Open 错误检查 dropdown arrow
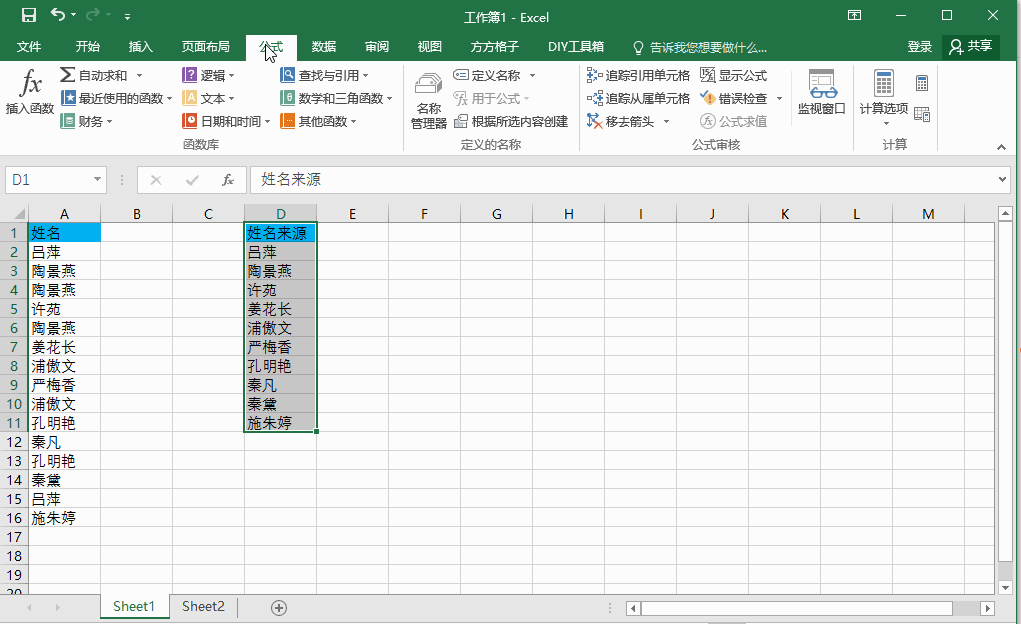The width and height of the screenshot is (1021, 624). pyautogui.click(x=779, y=99)
